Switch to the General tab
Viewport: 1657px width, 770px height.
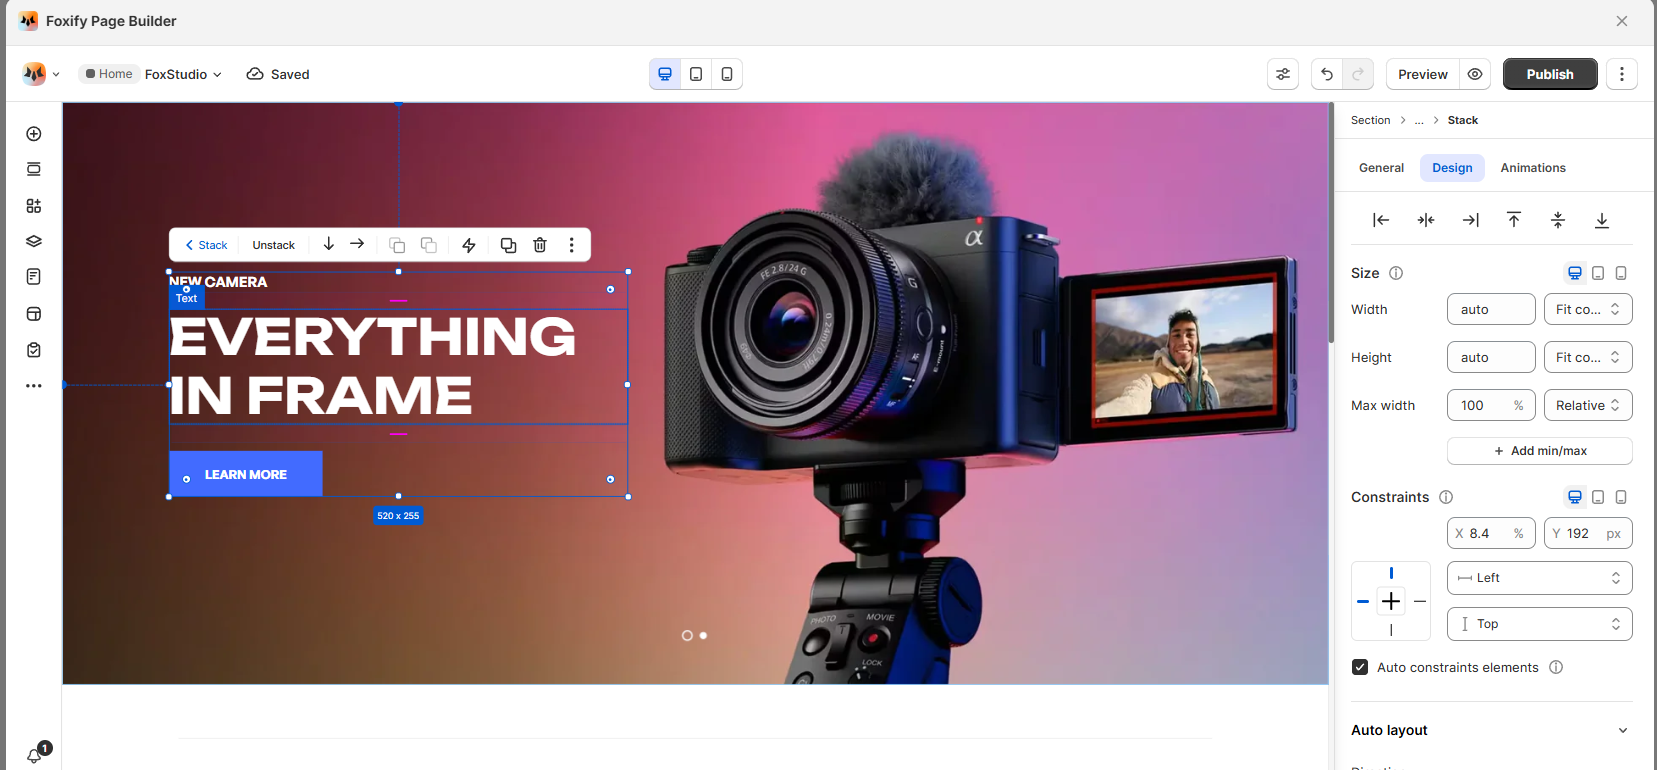[1381, 168]
